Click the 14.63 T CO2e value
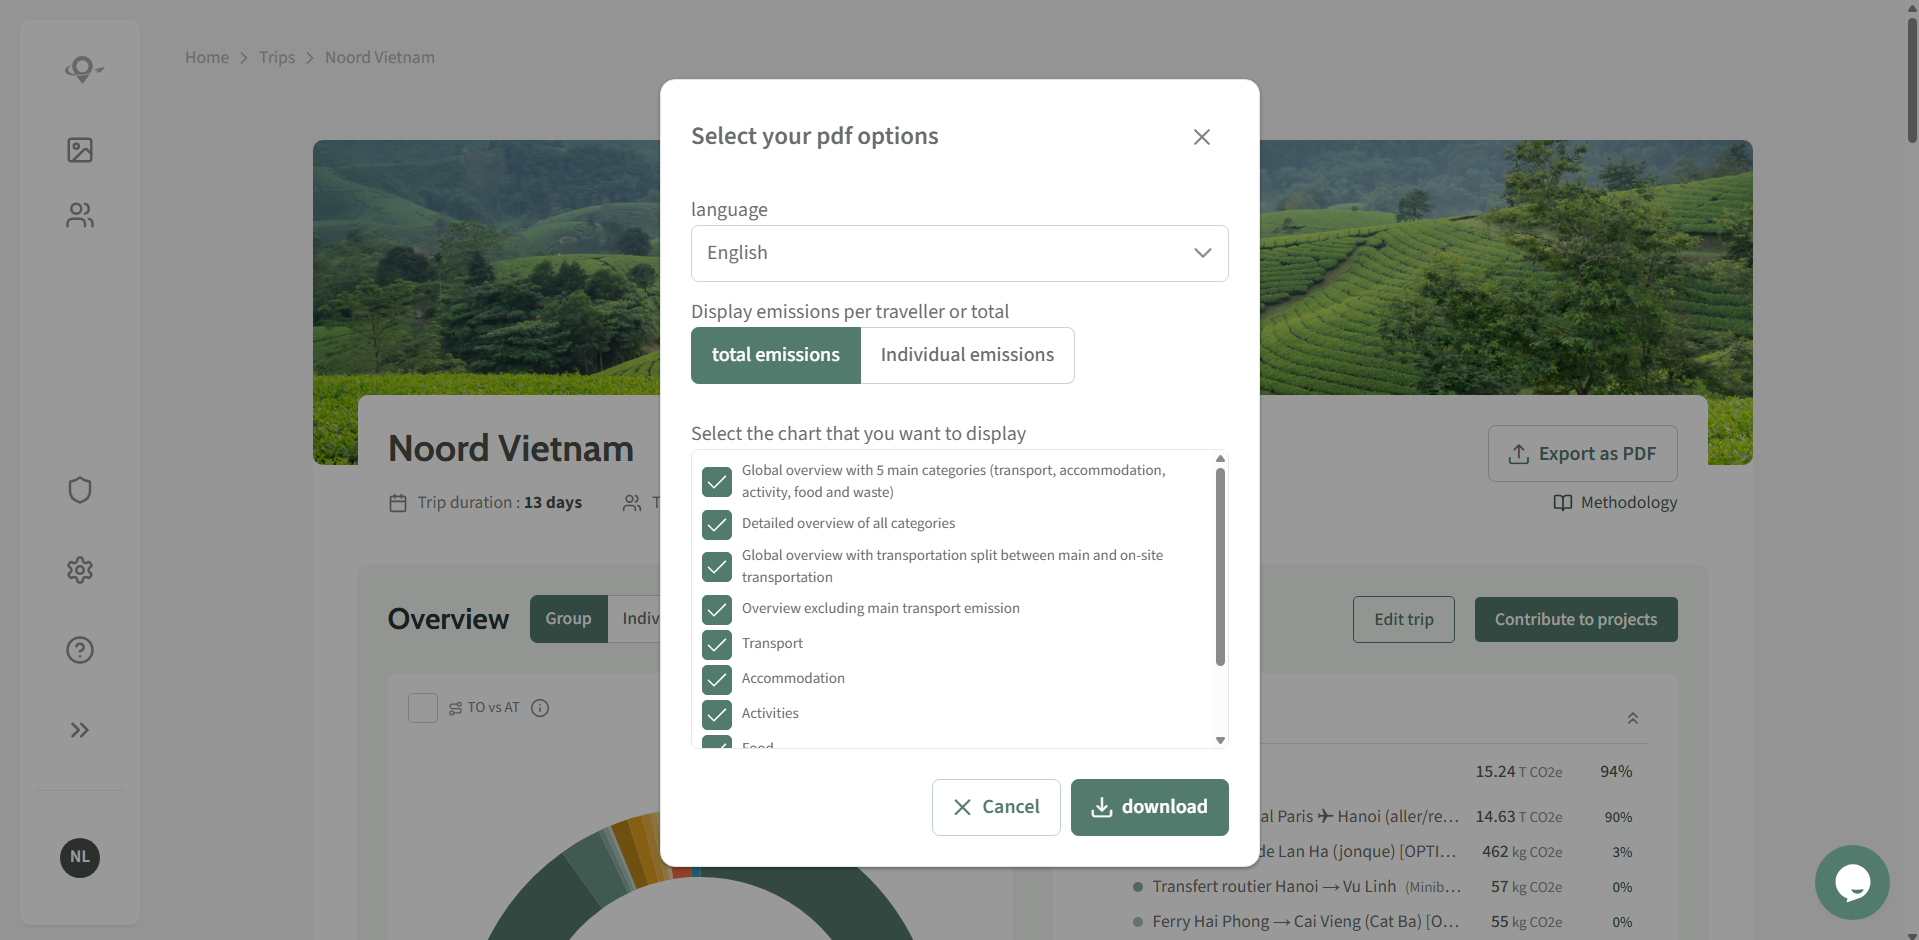 1518,817
